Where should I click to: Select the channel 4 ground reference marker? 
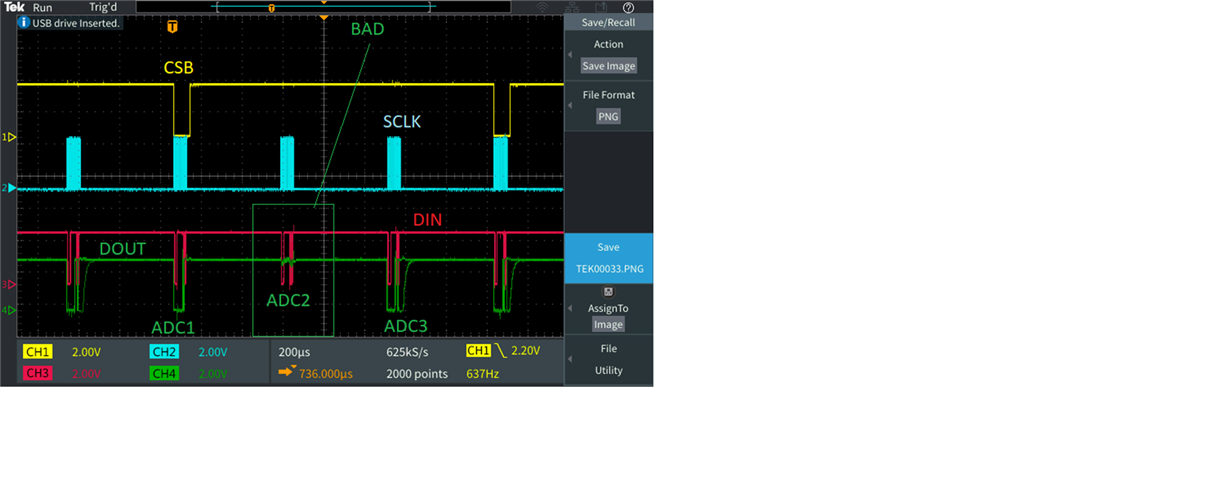coord(9,310)
